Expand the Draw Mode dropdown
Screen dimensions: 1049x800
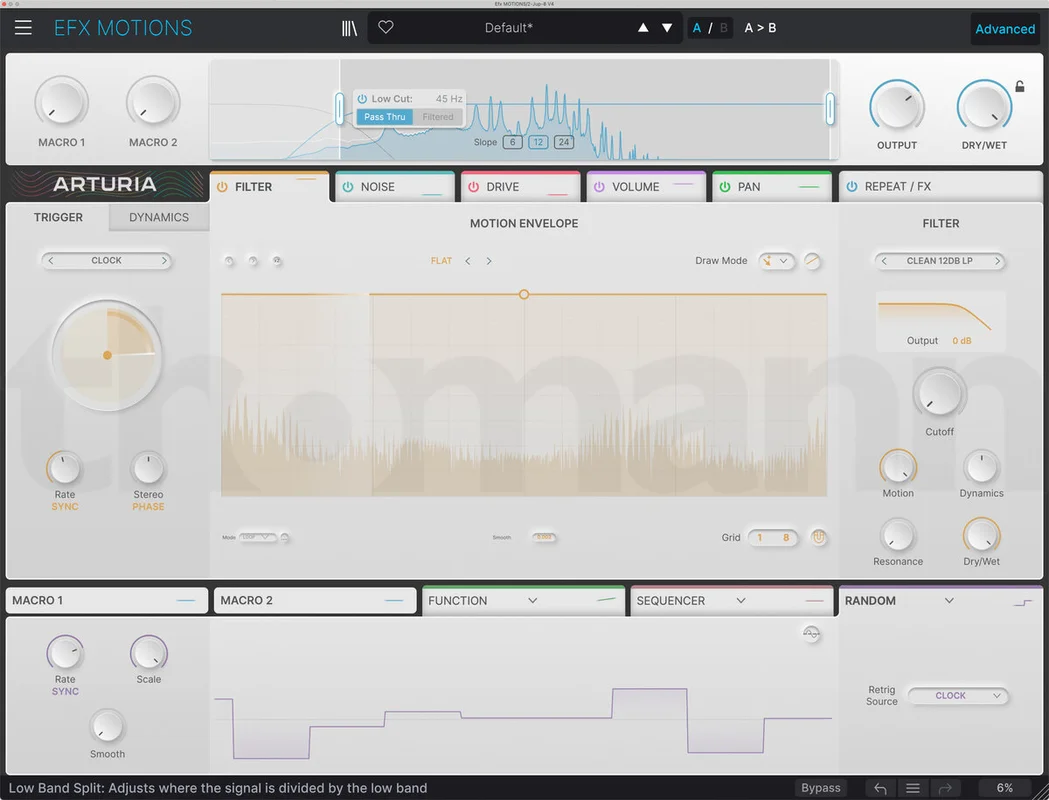pyautogui.click(x=776, y=261)
